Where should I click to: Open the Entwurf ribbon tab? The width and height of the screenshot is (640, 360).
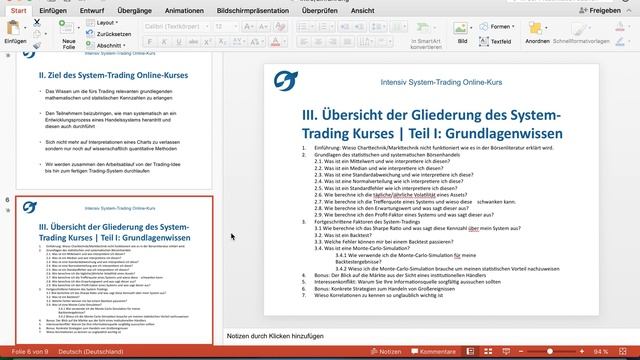click(92, 11)
